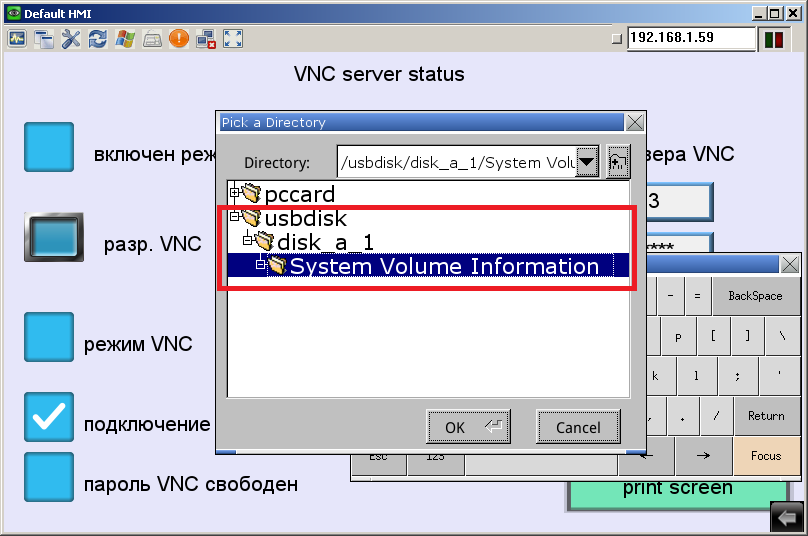Open the wrench and screwdriver settings icon
The height and width of the screenshot is (536, 808).
click(71, 39)
